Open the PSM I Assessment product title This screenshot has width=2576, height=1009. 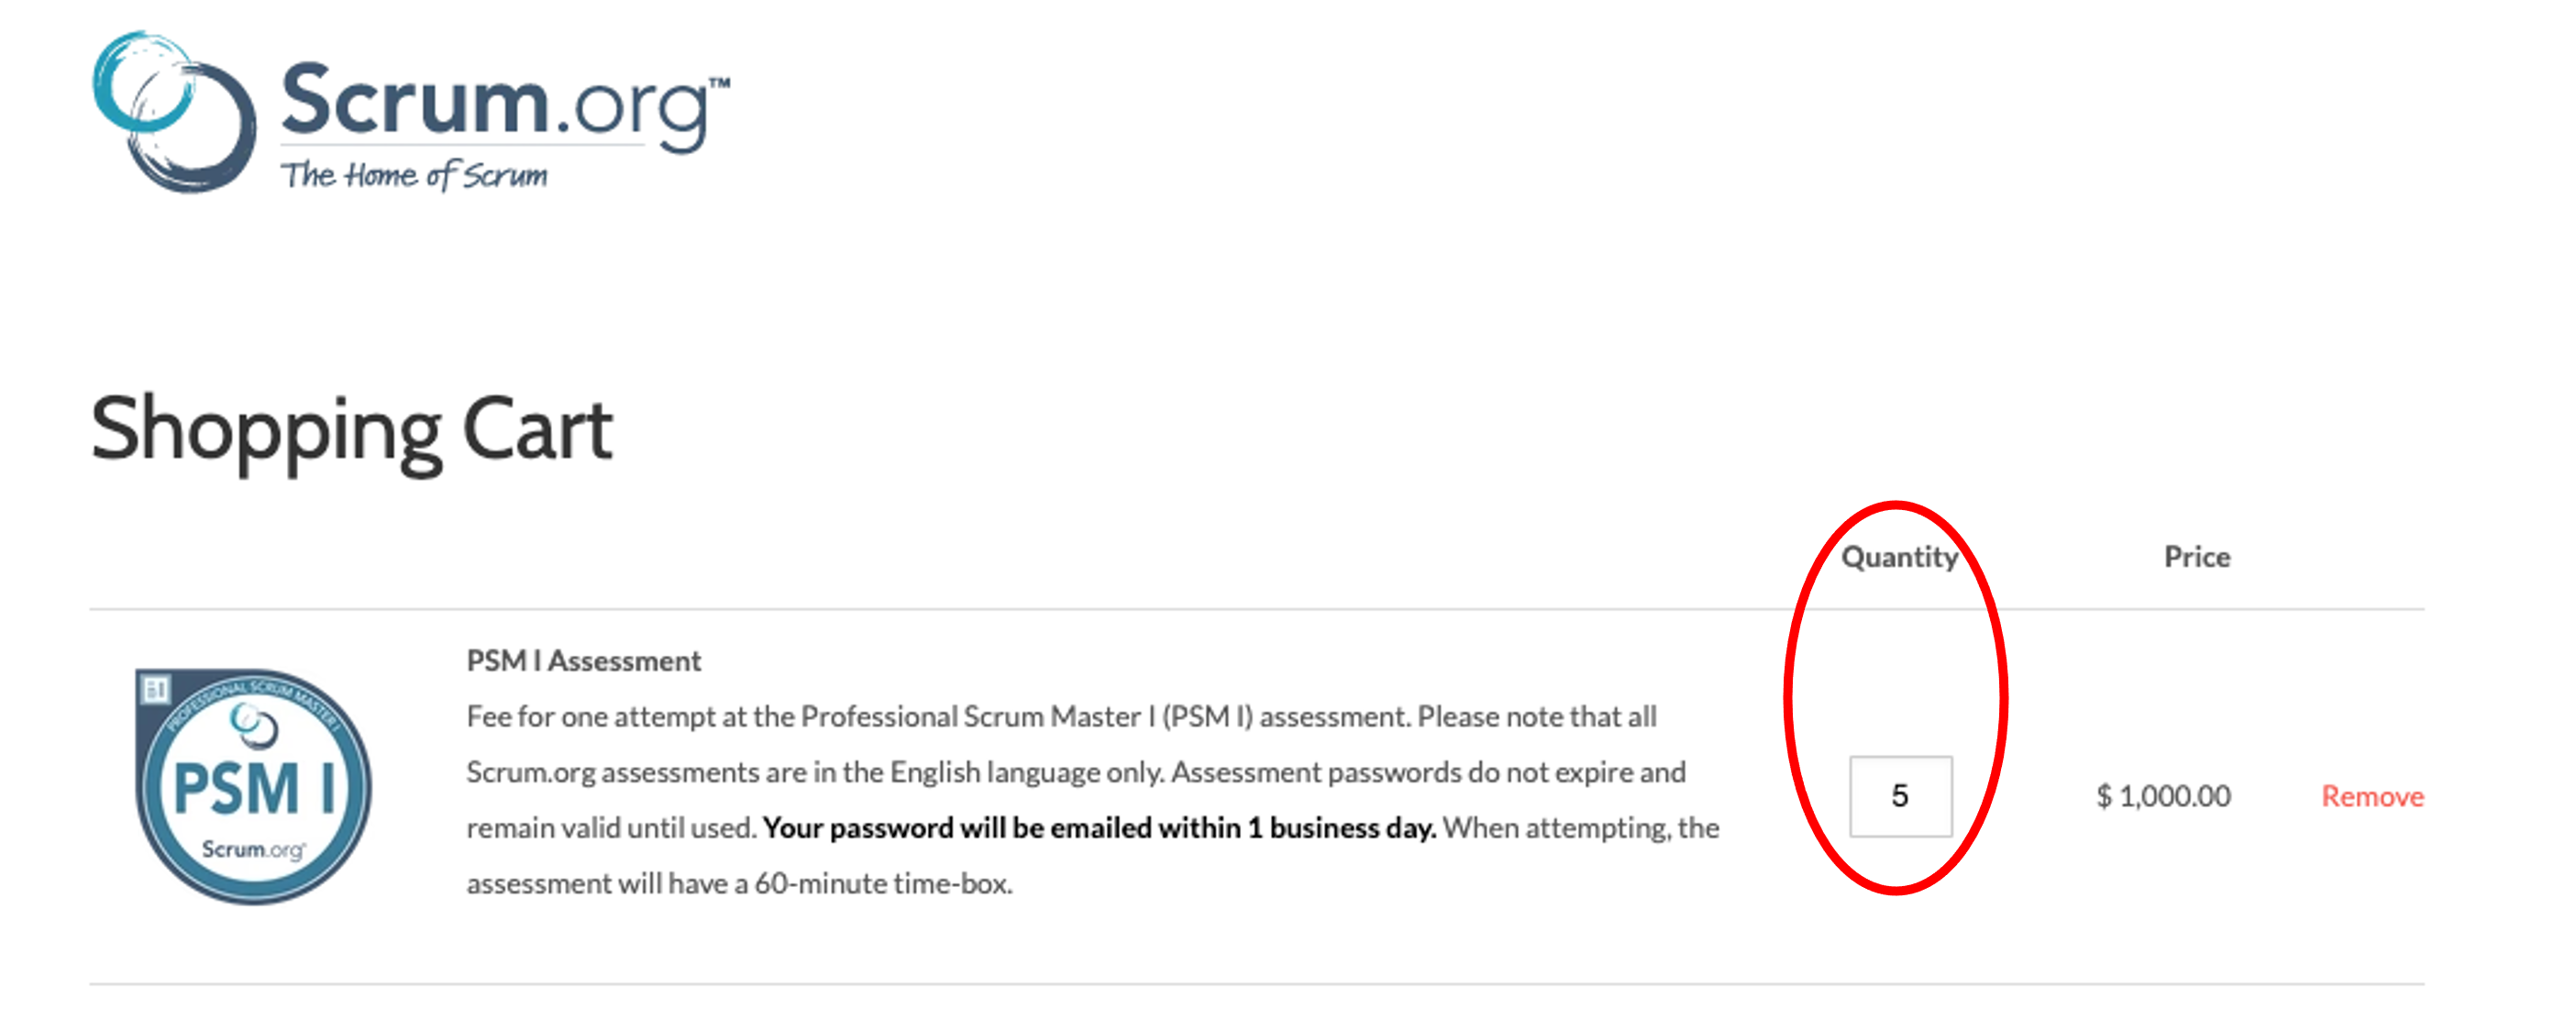583,661
